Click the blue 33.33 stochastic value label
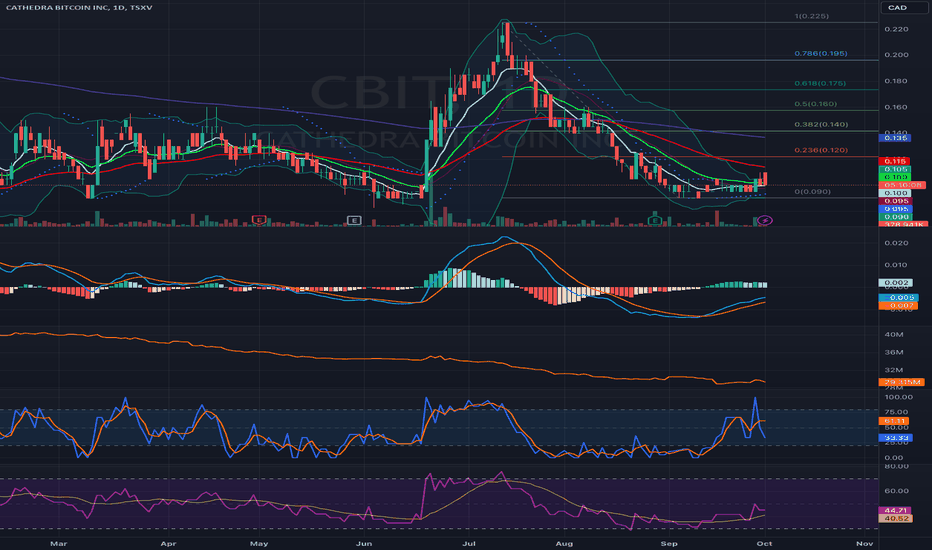Image resolution: width=932 pixels, height=550 pixels. tap(895, 438)
